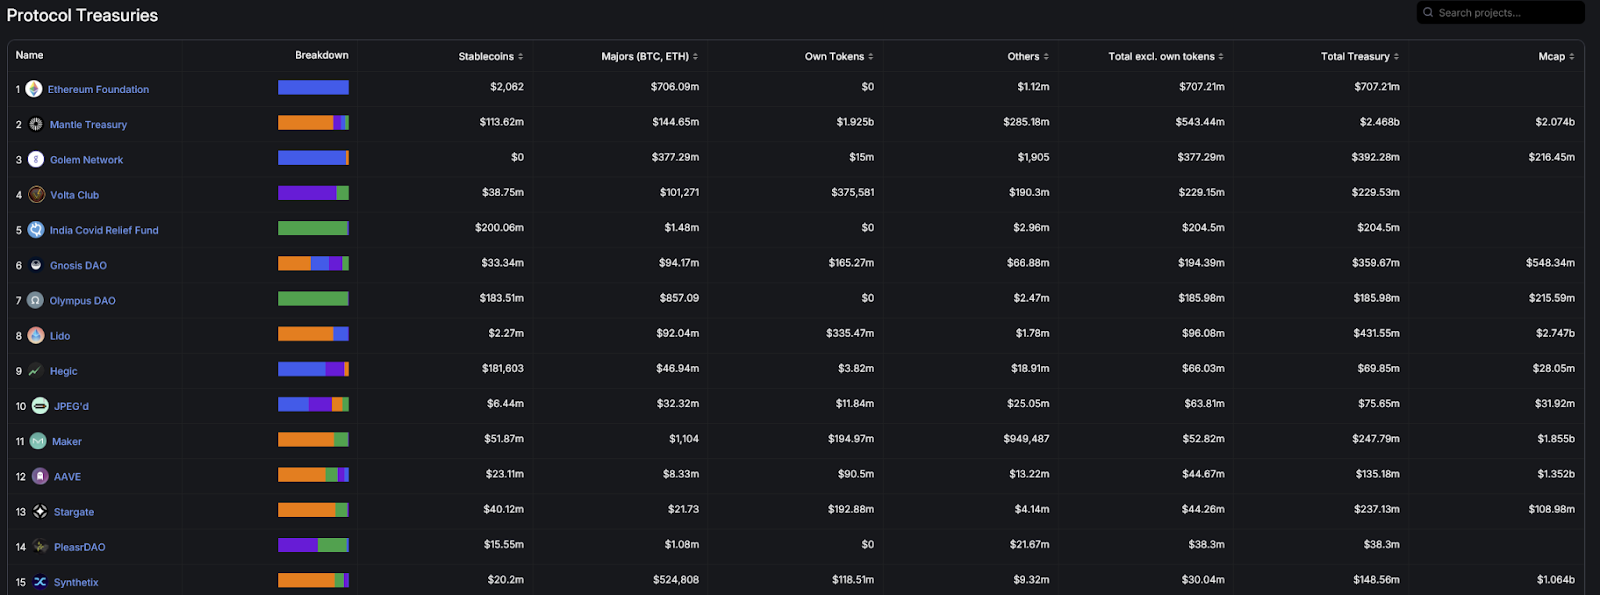Viewport: 1600px width, 595px height.
Task: Click India Covid Relief Fund's $200.06m stablecoins
Action: tap(499, 228)
